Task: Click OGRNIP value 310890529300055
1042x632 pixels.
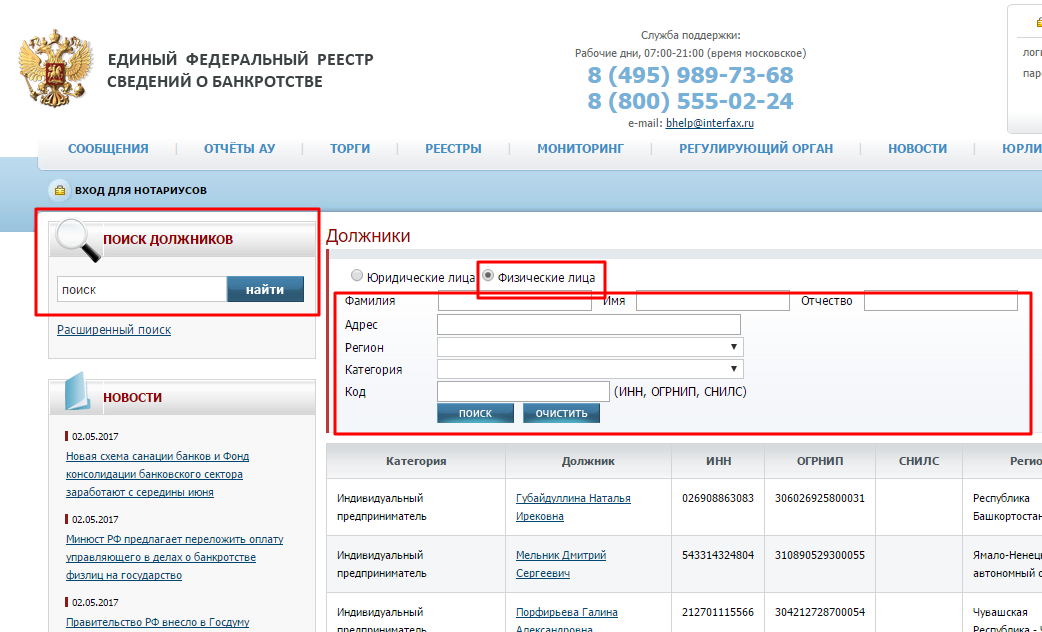Action: pyautogui.click(x=820, y=556)
